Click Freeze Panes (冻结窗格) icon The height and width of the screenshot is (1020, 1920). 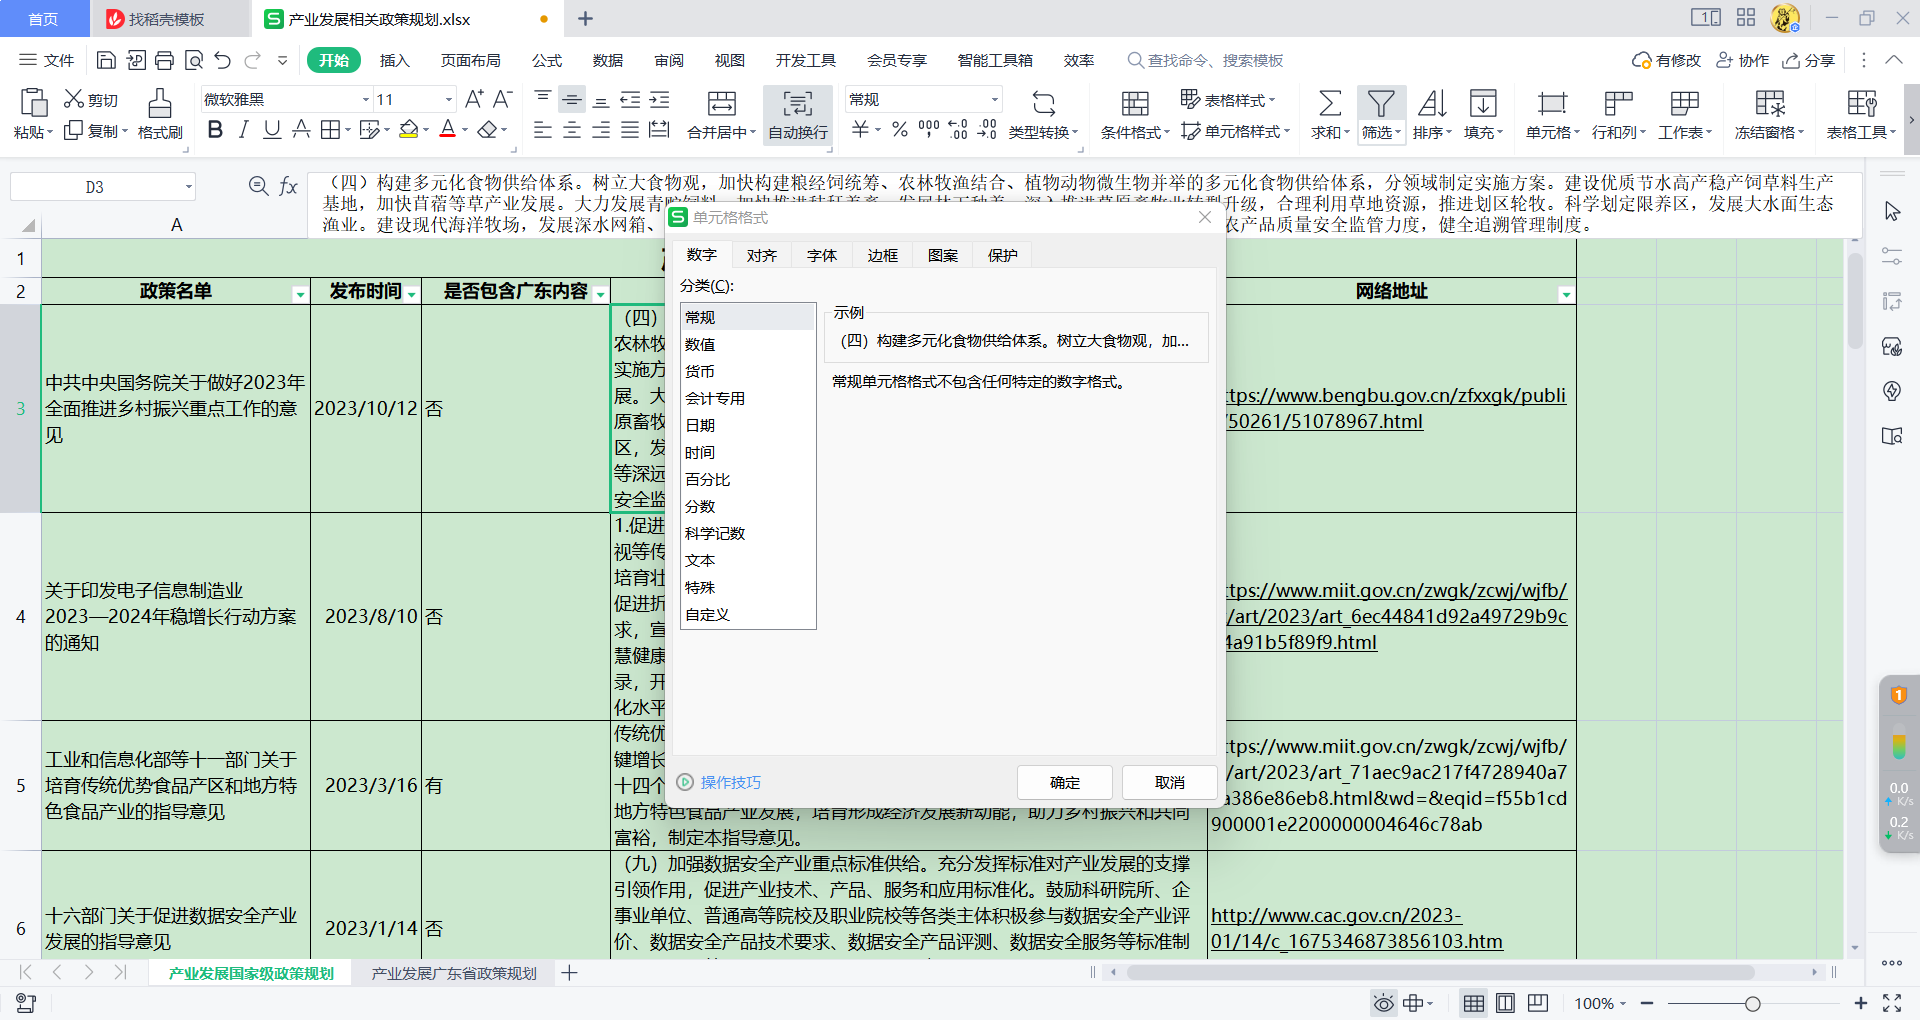[1770, 103]
